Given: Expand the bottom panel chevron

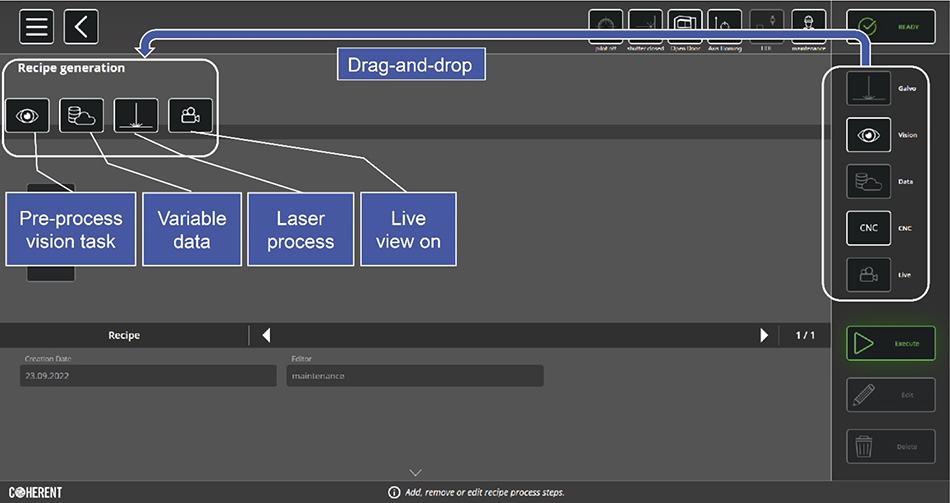Looking at the screenshot, I should pos(416,472).
